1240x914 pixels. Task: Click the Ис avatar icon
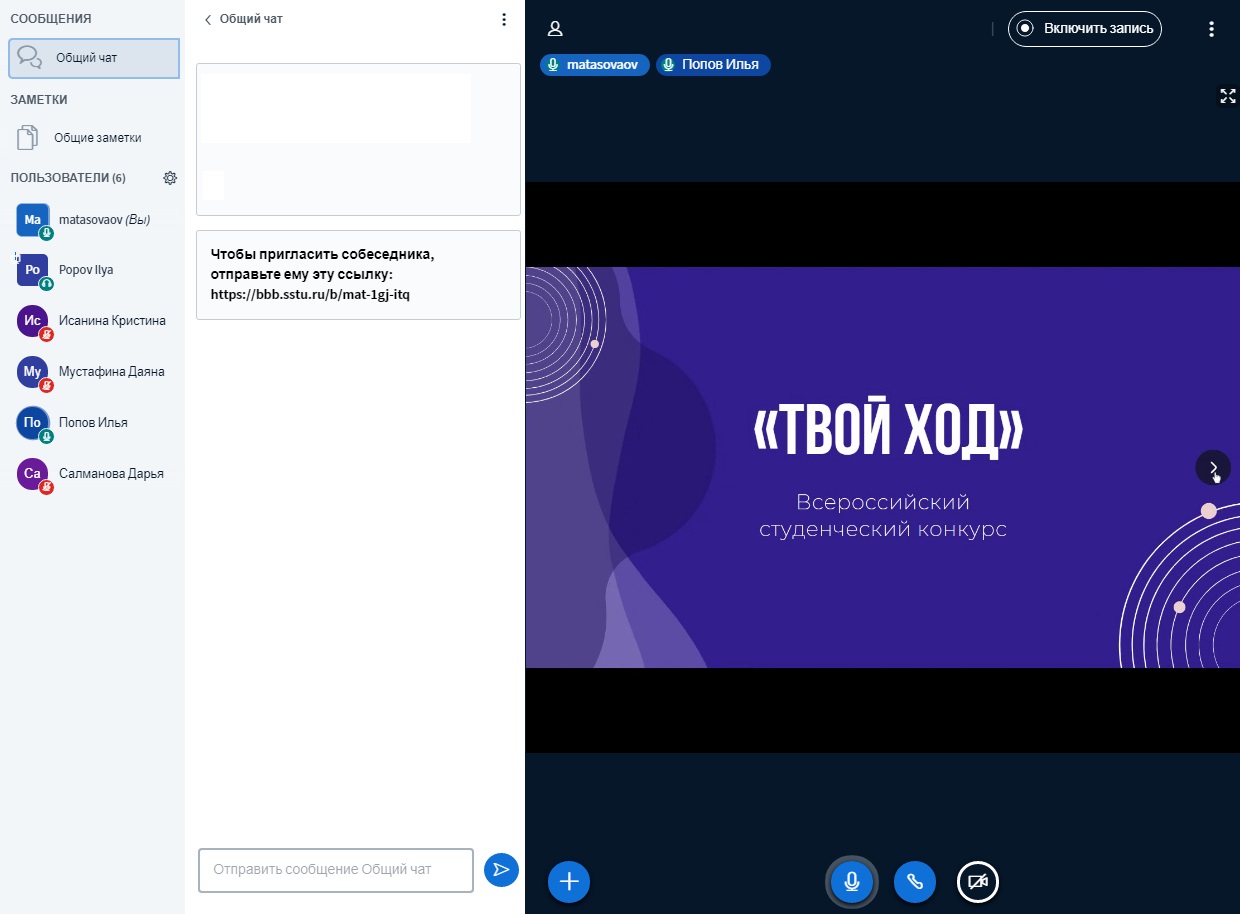[33, 321]
